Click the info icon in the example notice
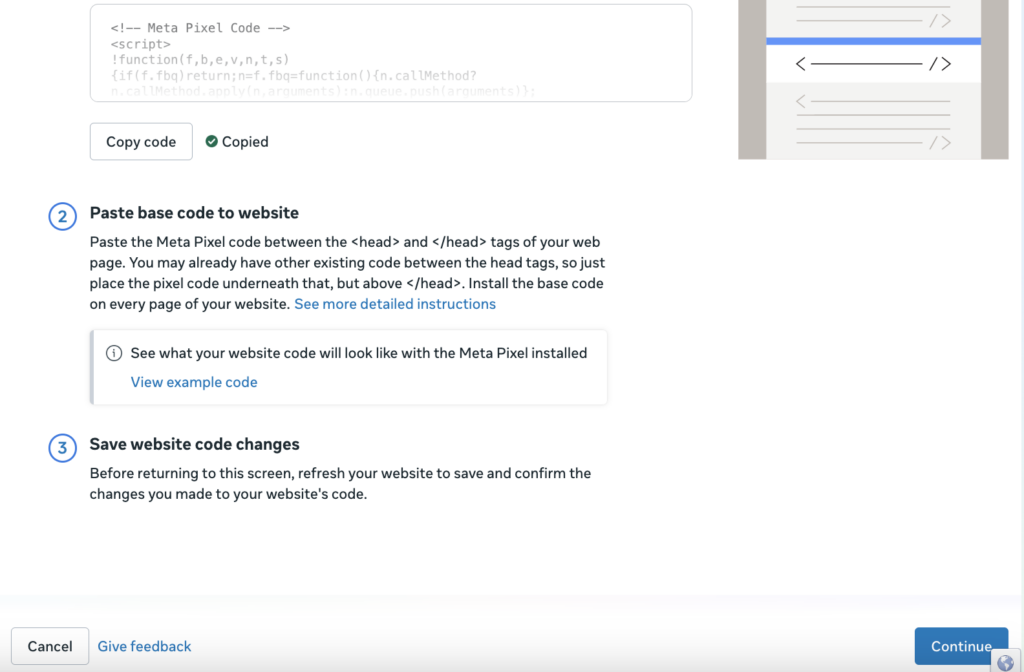1024x672 pixels. pyautogui.click(x=114, y=353)
